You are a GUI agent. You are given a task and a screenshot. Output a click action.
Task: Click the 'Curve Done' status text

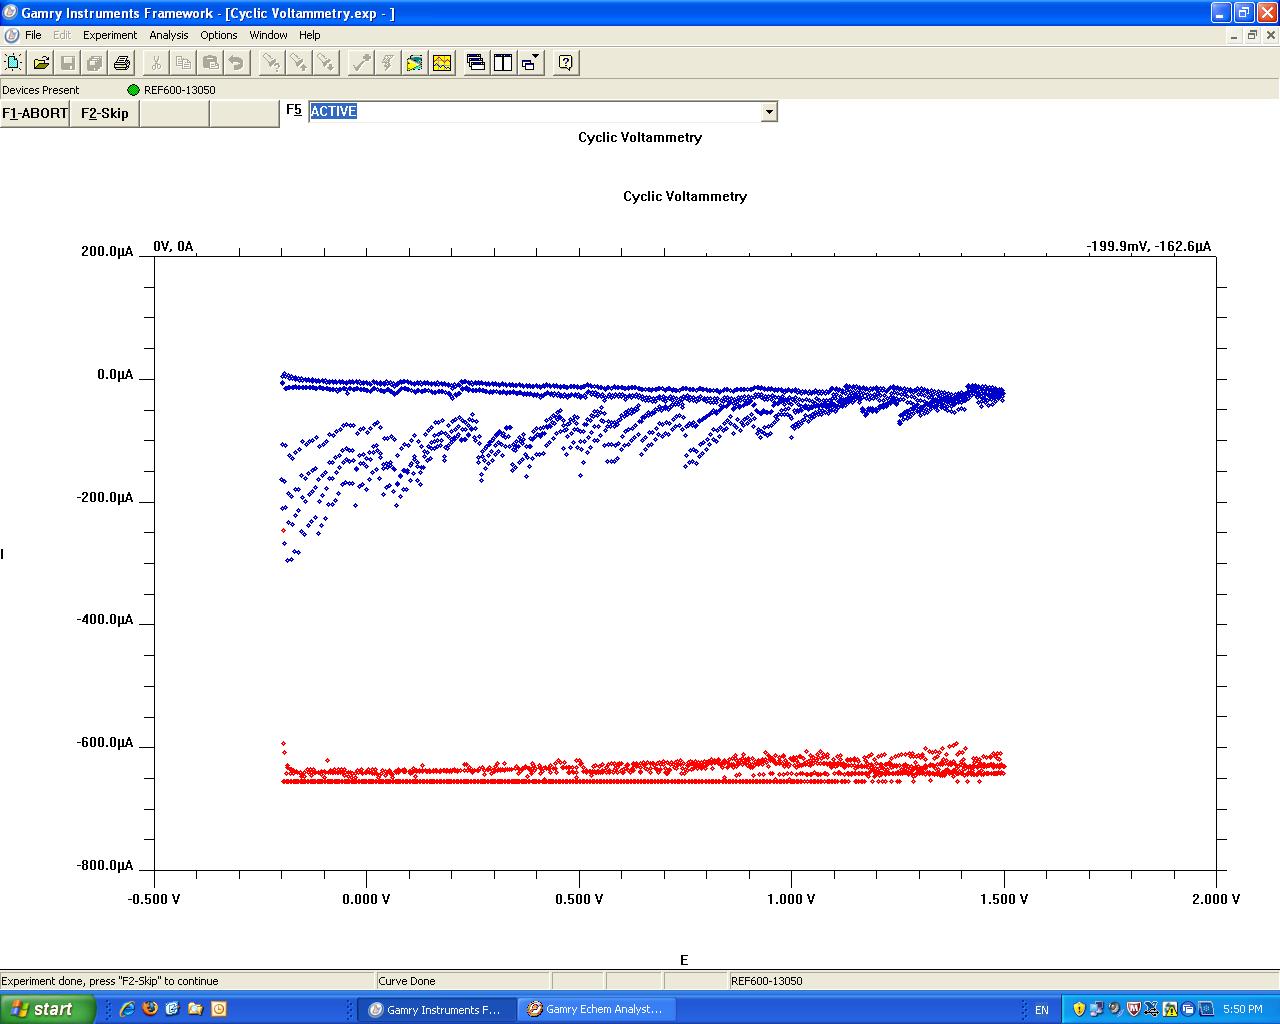[x=407, y=981]
